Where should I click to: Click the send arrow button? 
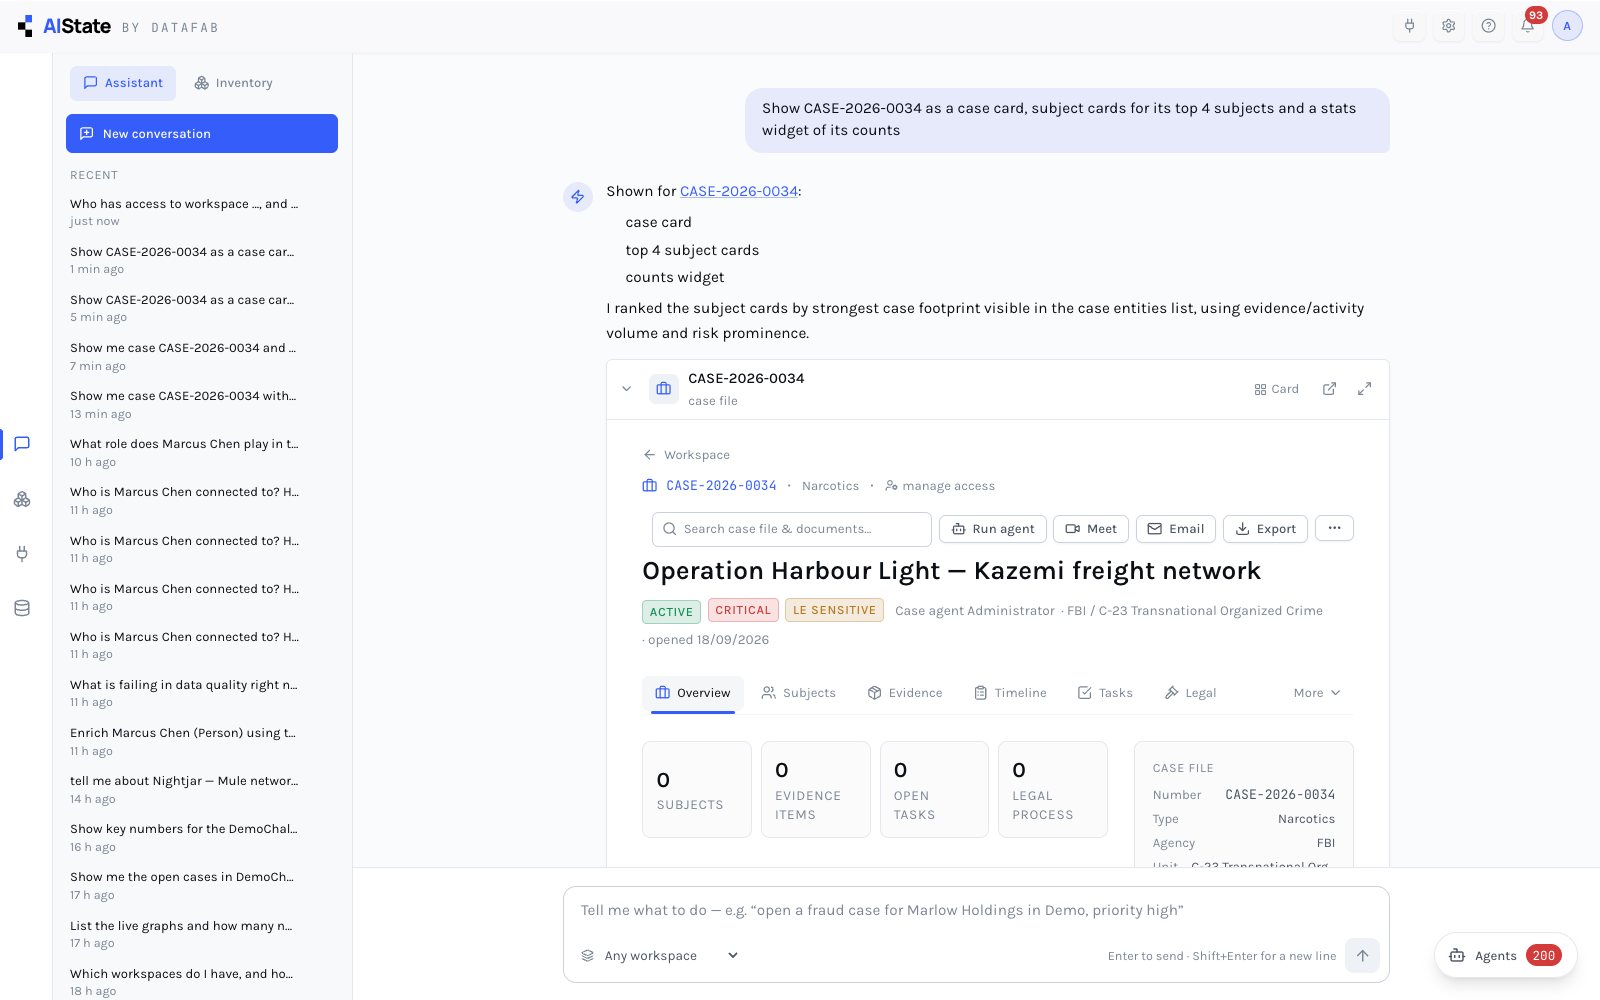tap(1362, 955)
